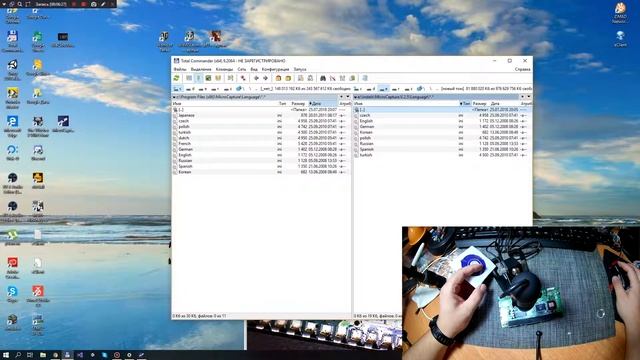Viewport: 640px width, 360px height.
Task: Select the French file in the left panel
Action: [x=261, y=144]
